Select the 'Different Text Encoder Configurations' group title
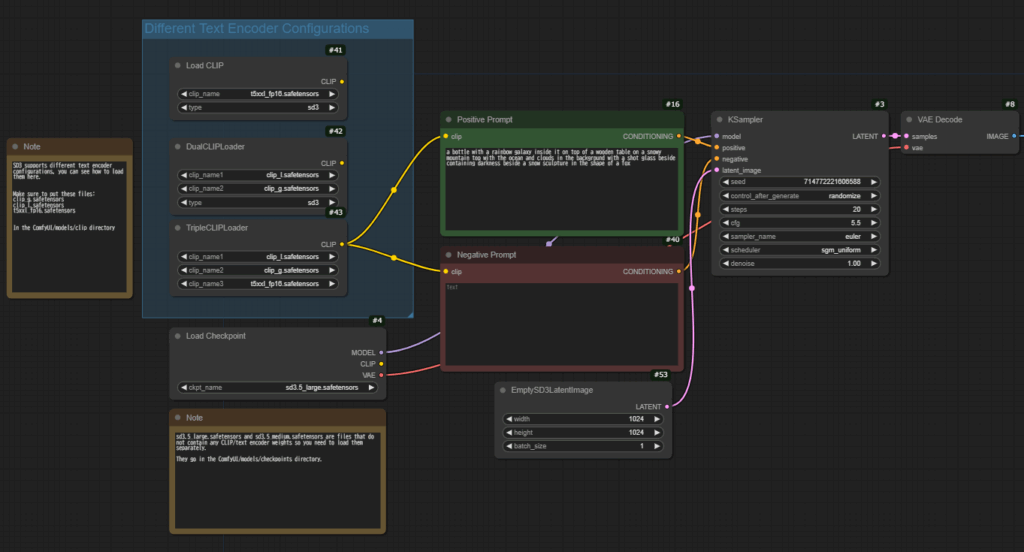The image size is (1024, 552). pos(257,29)
